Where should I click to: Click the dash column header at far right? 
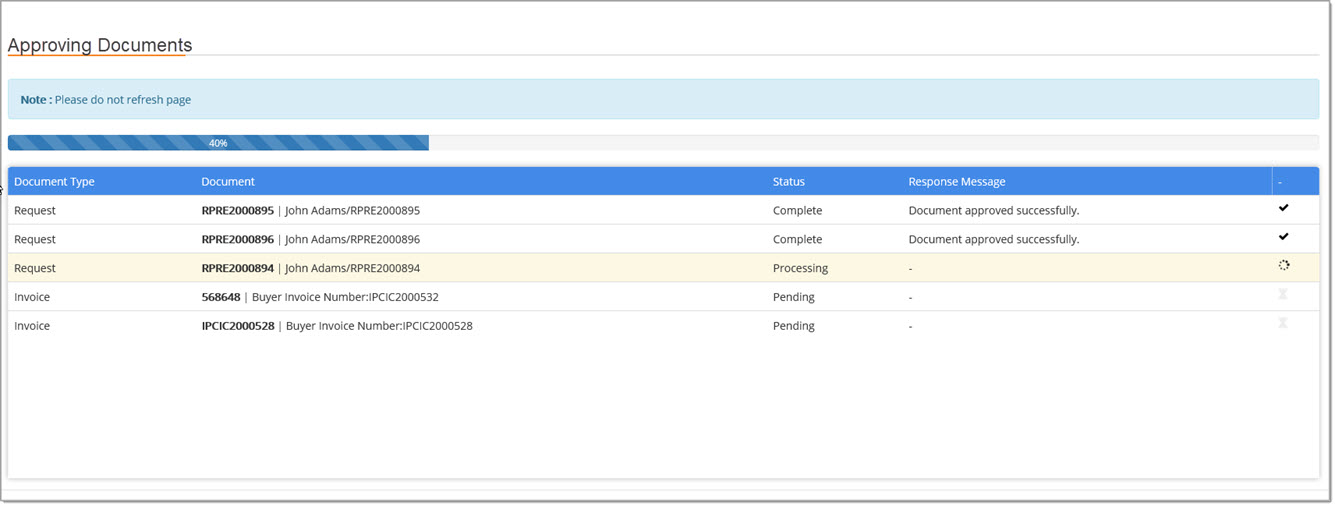tap(1280, 182)
